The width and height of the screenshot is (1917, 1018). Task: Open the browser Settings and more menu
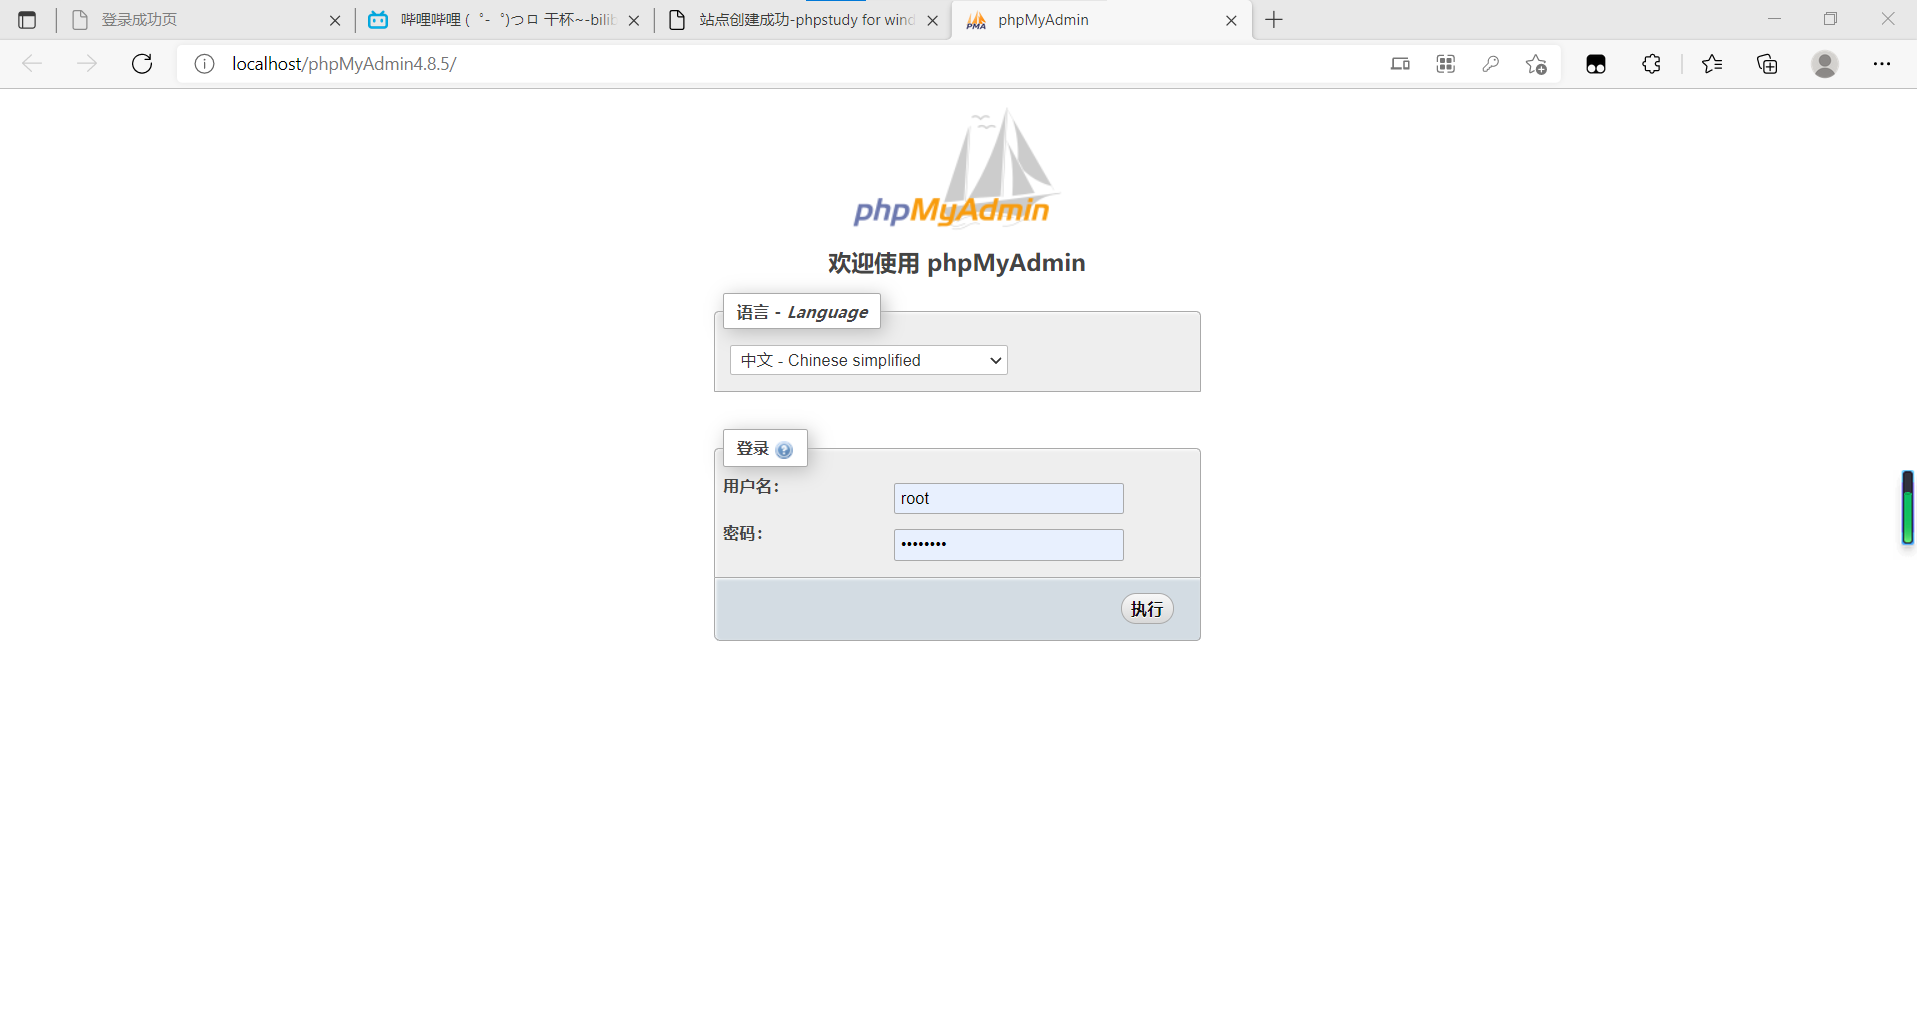pyautogui.click(x=1881, y=64)
